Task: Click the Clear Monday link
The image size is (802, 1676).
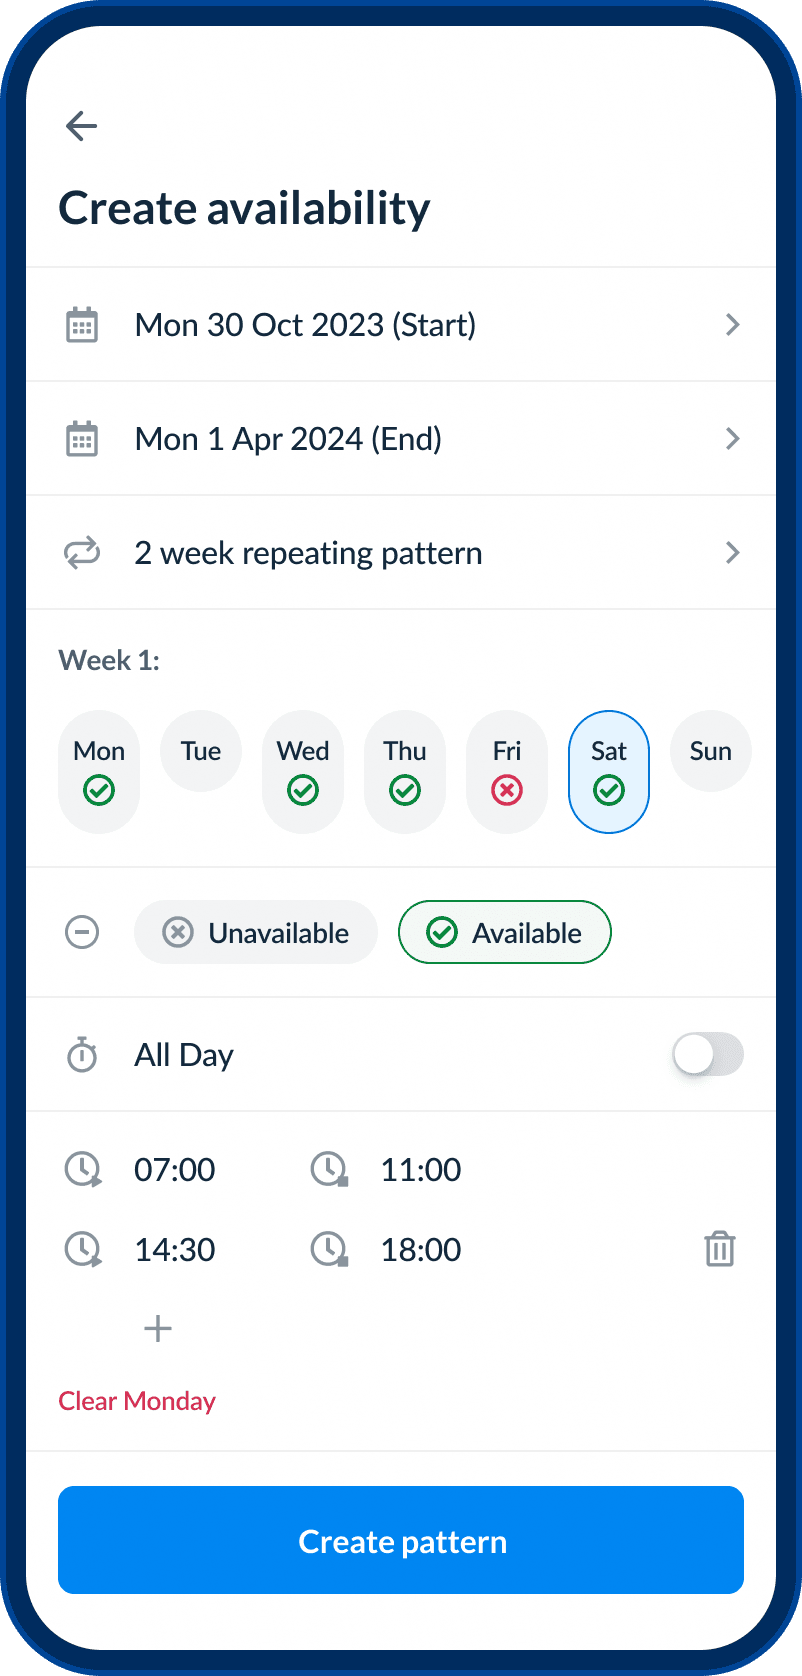Action: 137,1401
